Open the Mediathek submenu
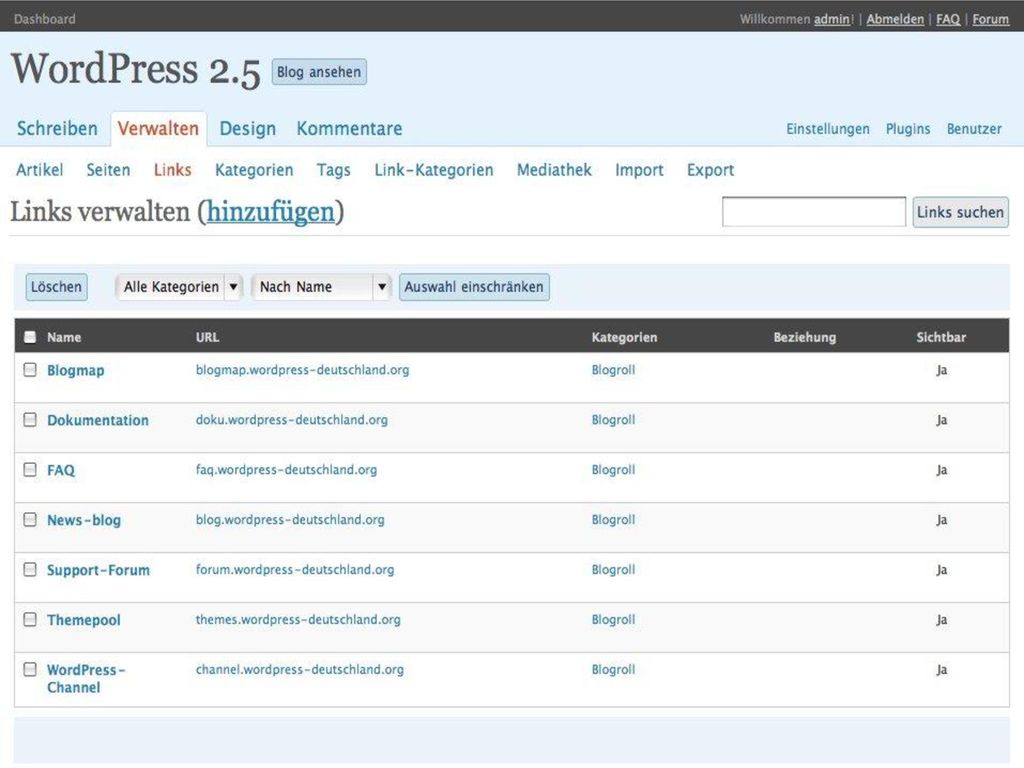This screenshot has width=1024, height=768. tap(554, 170)
